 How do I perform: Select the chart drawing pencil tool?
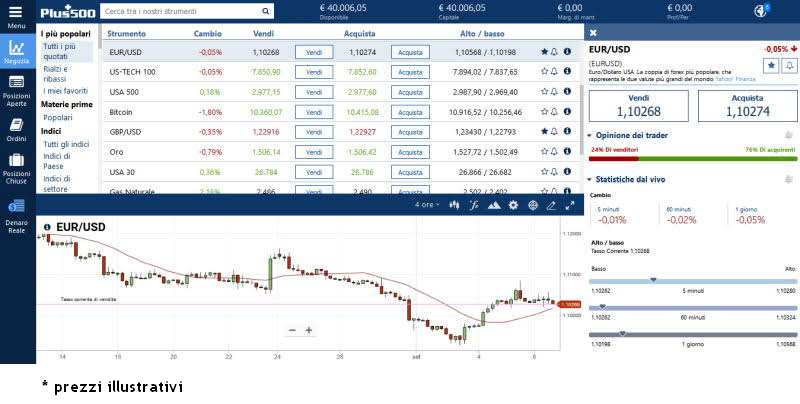tap(551, 205)
